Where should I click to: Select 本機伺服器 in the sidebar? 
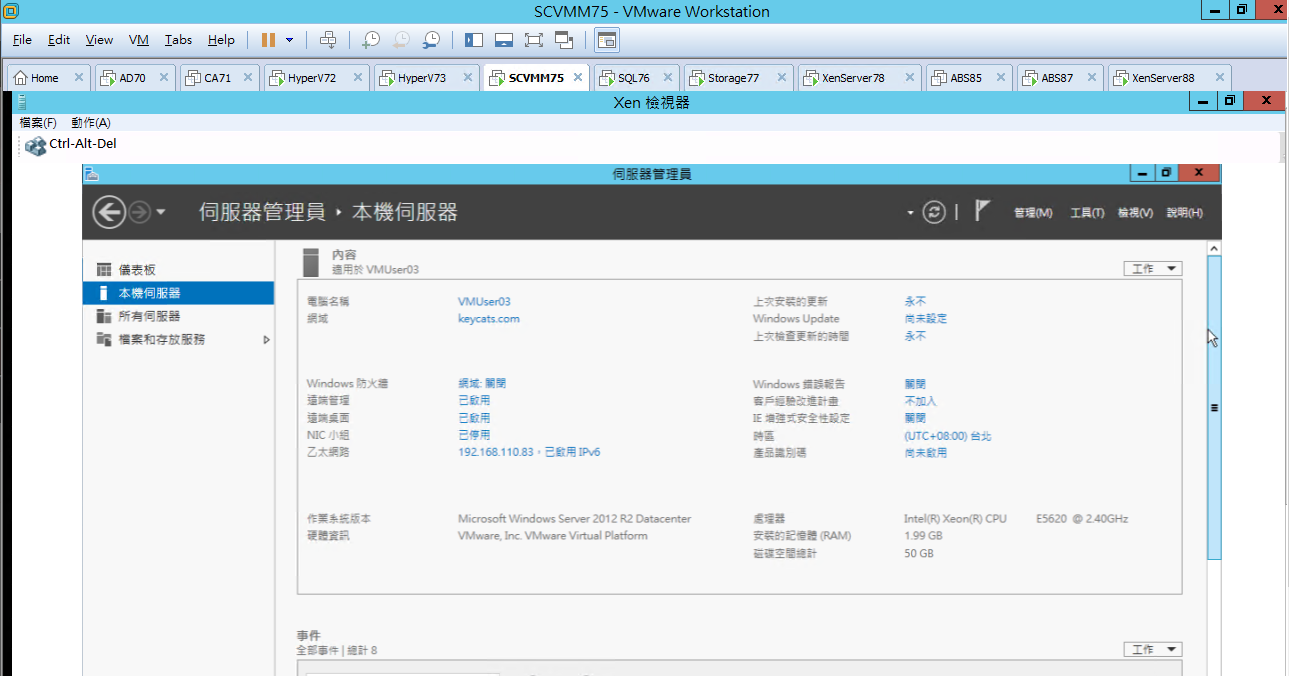coord(178,293)
